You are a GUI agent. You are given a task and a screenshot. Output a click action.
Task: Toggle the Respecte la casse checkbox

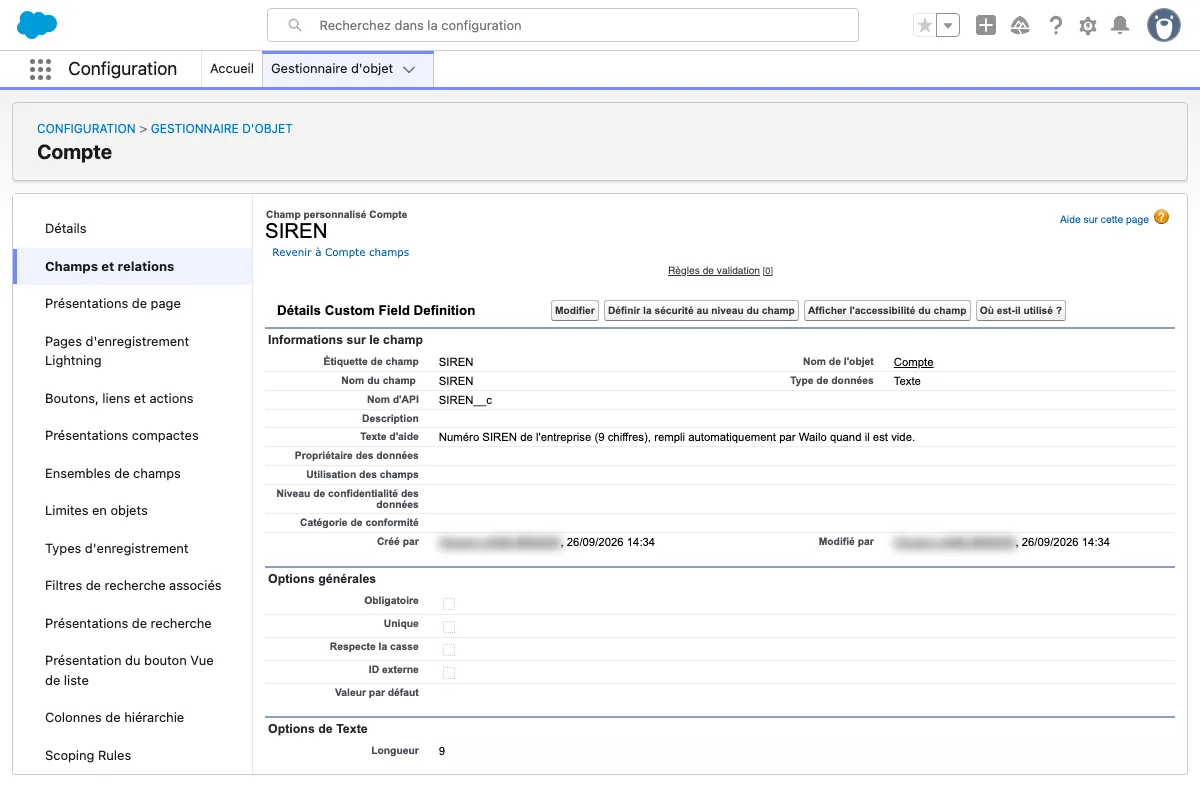click(x=449, y=650)
